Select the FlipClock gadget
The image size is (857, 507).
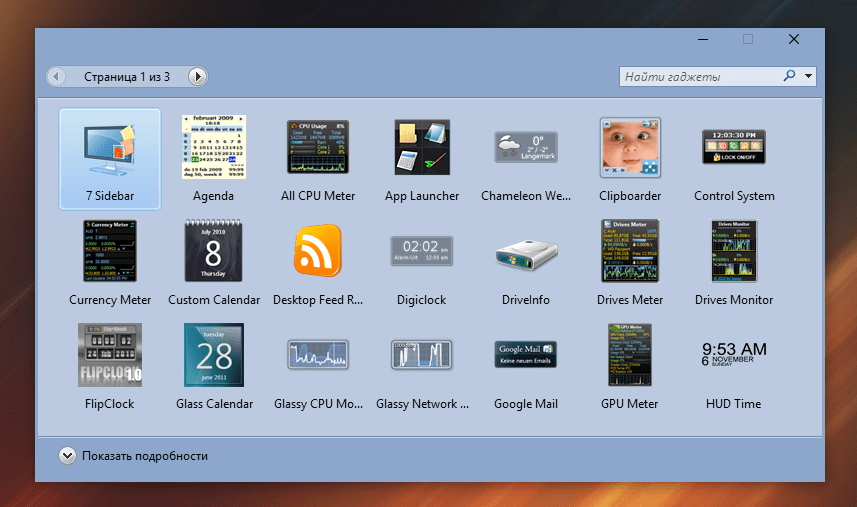pyautogui.click(x=110, y=355)
